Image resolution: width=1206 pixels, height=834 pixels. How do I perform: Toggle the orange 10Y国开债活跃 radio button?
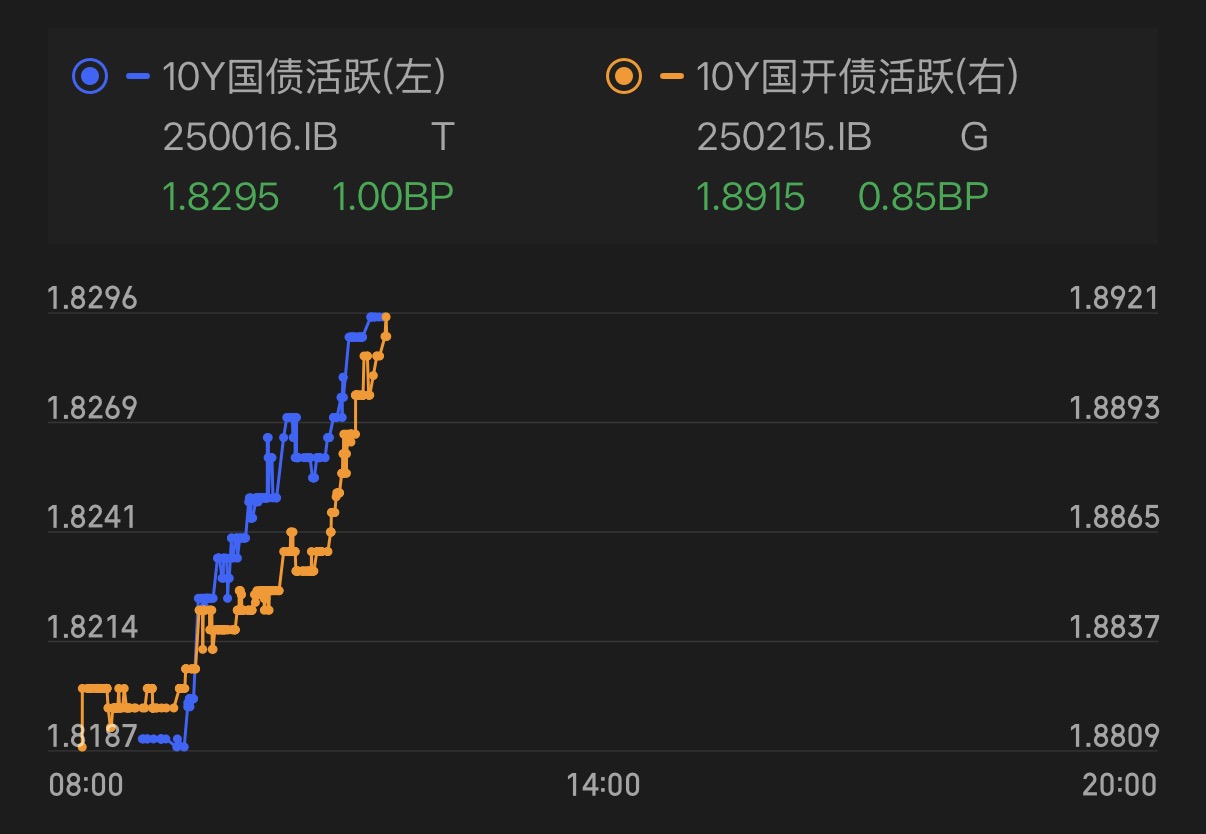click(624, 77)
